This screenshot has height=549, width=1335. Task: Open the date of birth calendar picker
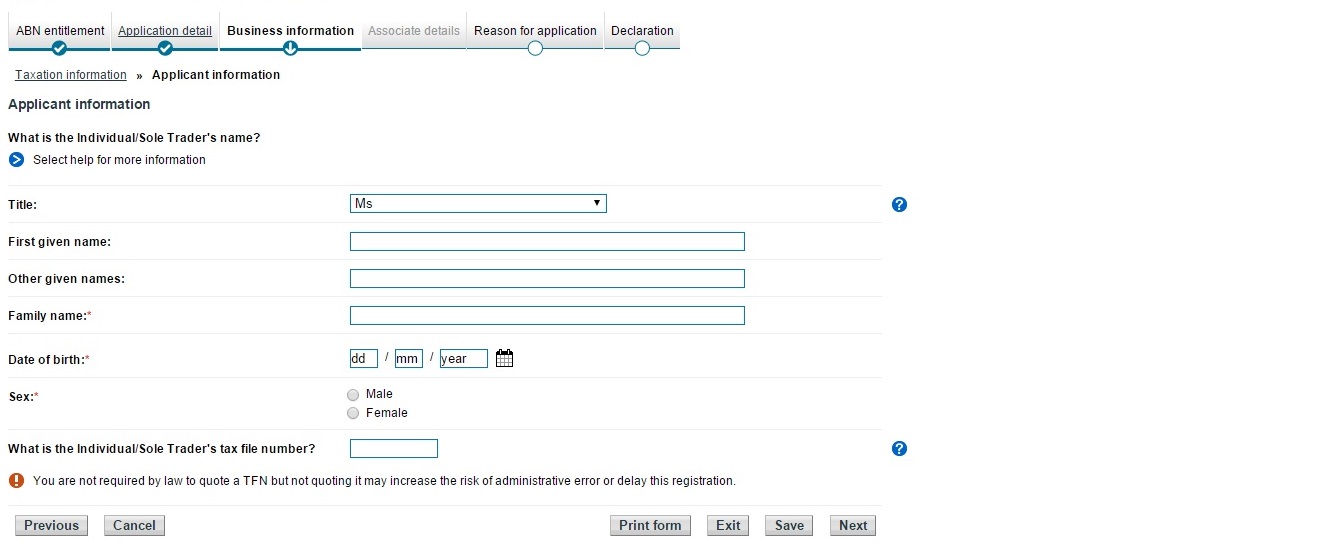click(504, 358)
